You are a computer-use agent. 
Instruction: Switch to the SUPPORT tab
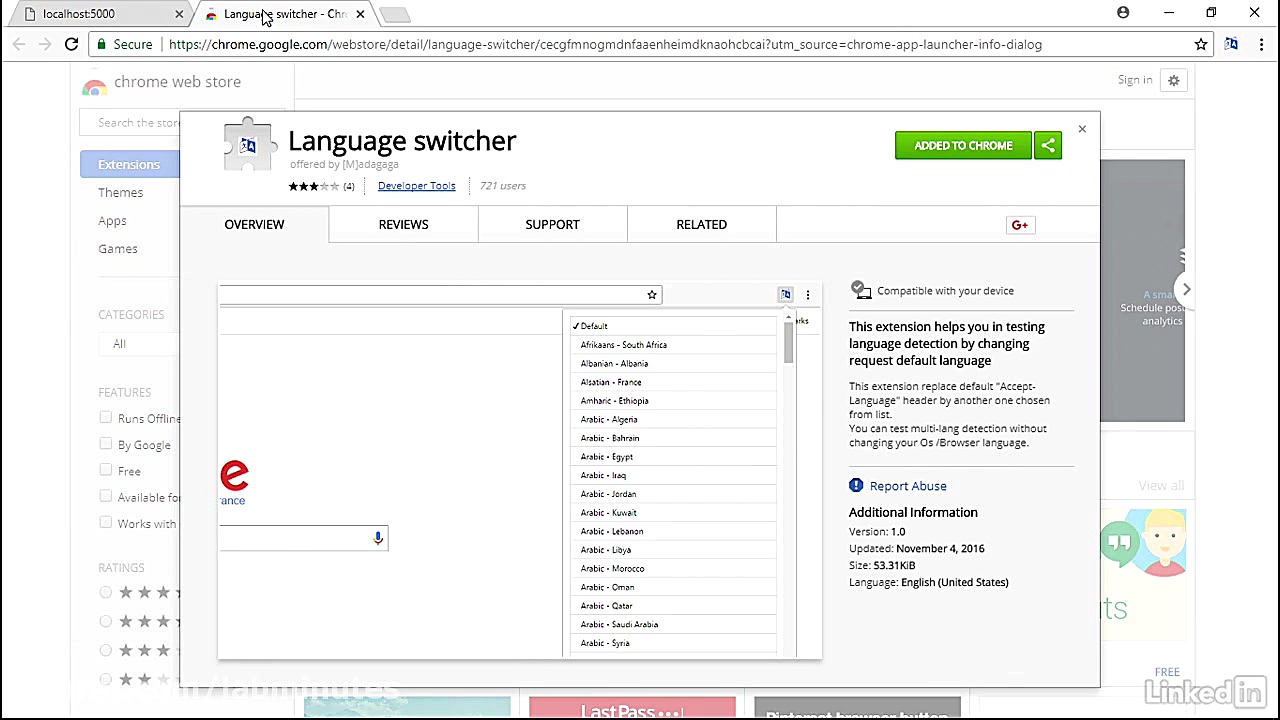[x=552, y=224]
